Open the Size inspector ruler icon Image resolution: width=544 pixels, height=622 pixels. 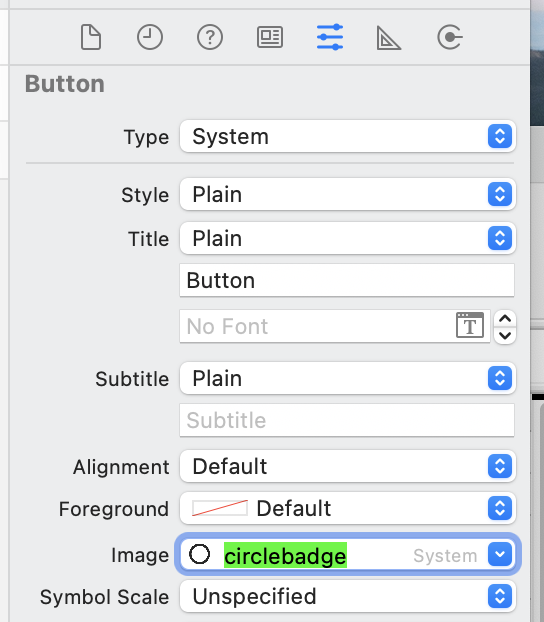coord(388,38)
